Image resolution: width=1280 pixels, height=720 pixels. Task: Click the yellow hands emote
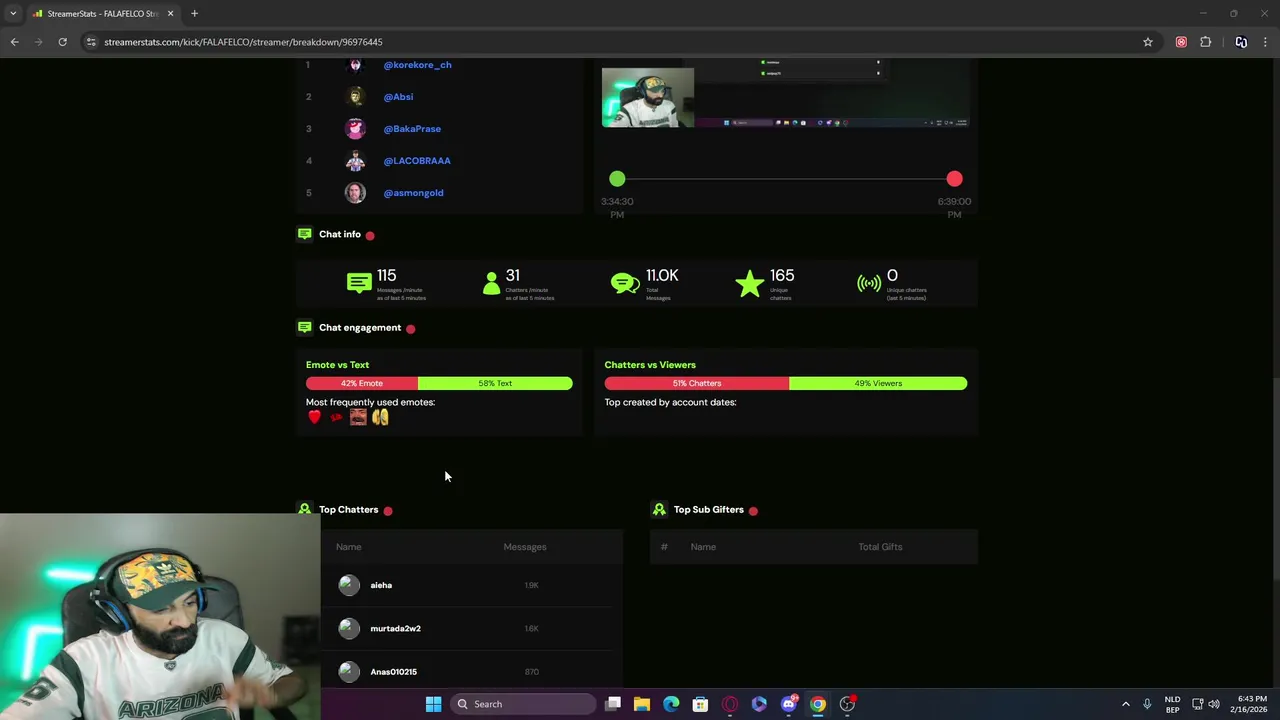click(x=380, y=417)
